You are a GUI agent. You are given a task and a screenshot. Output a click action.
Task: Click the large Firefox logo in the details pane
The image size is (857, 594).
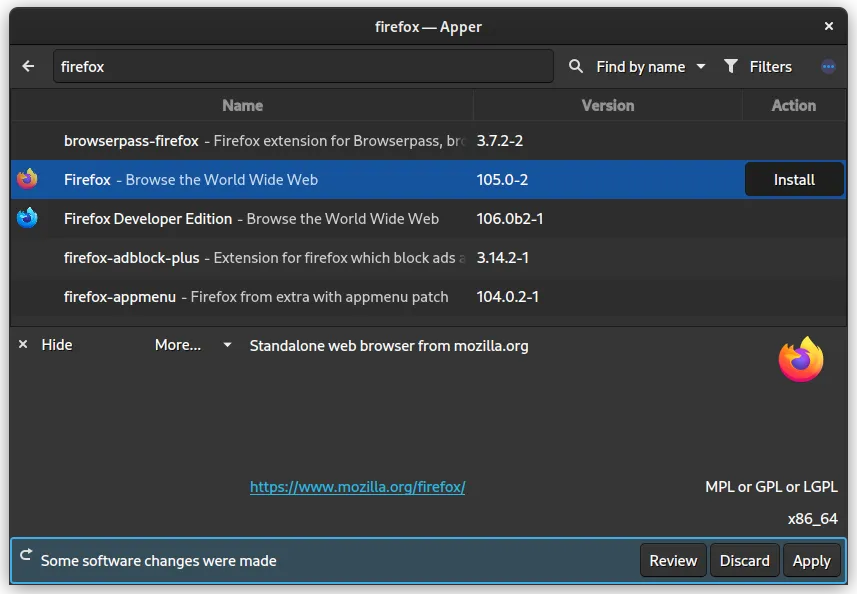[x=800, y=359]
